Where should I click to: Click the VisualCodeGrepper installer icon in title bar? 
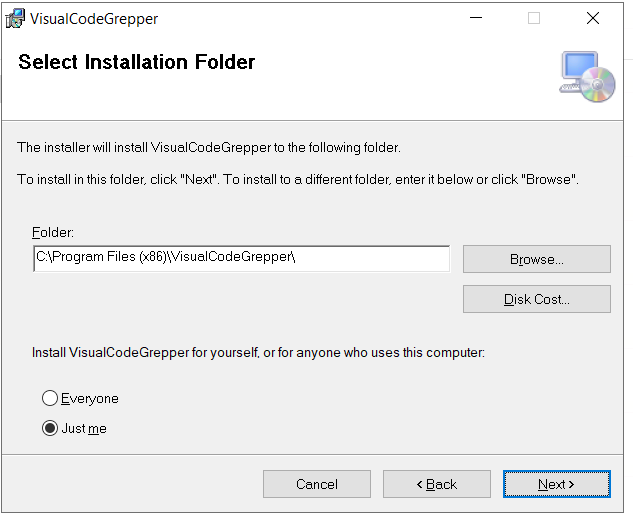(15, 19)
